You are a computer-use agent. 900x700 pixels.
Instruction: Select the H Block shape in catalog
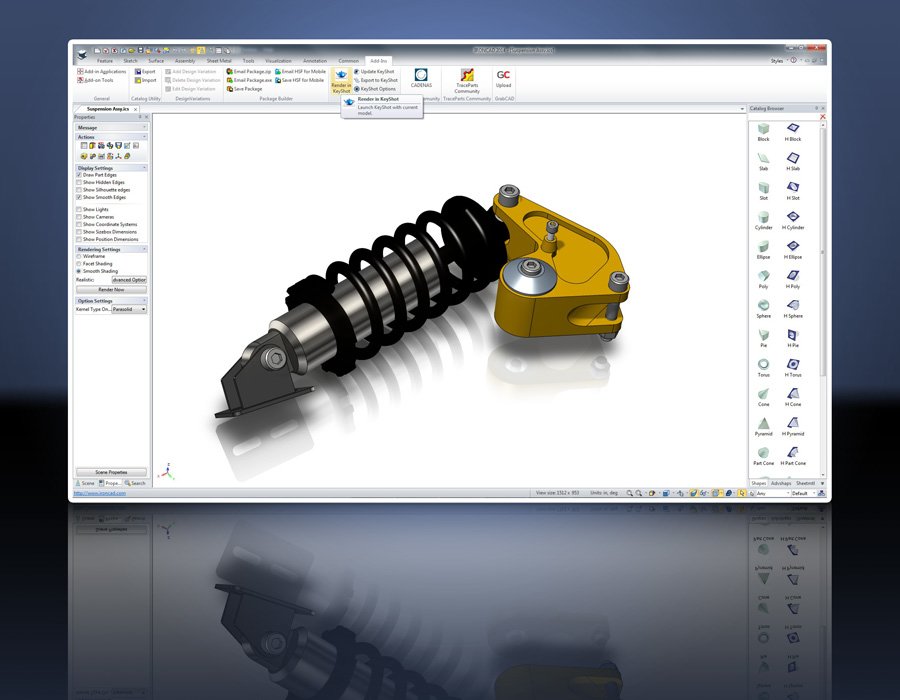point(793,132)
